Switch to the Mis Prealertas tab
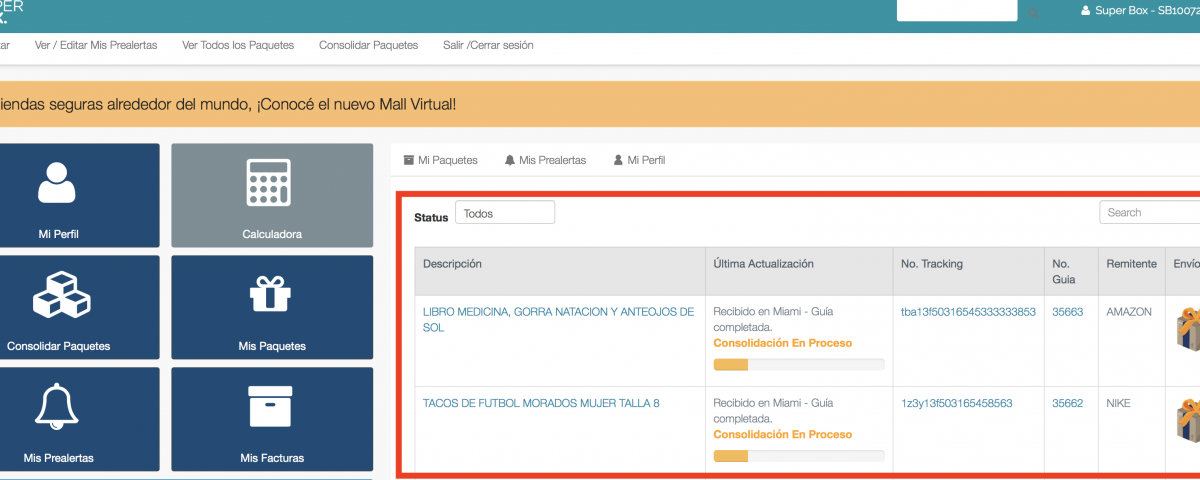This screenshot has width=1200, height=480. (x=545, y=160)
